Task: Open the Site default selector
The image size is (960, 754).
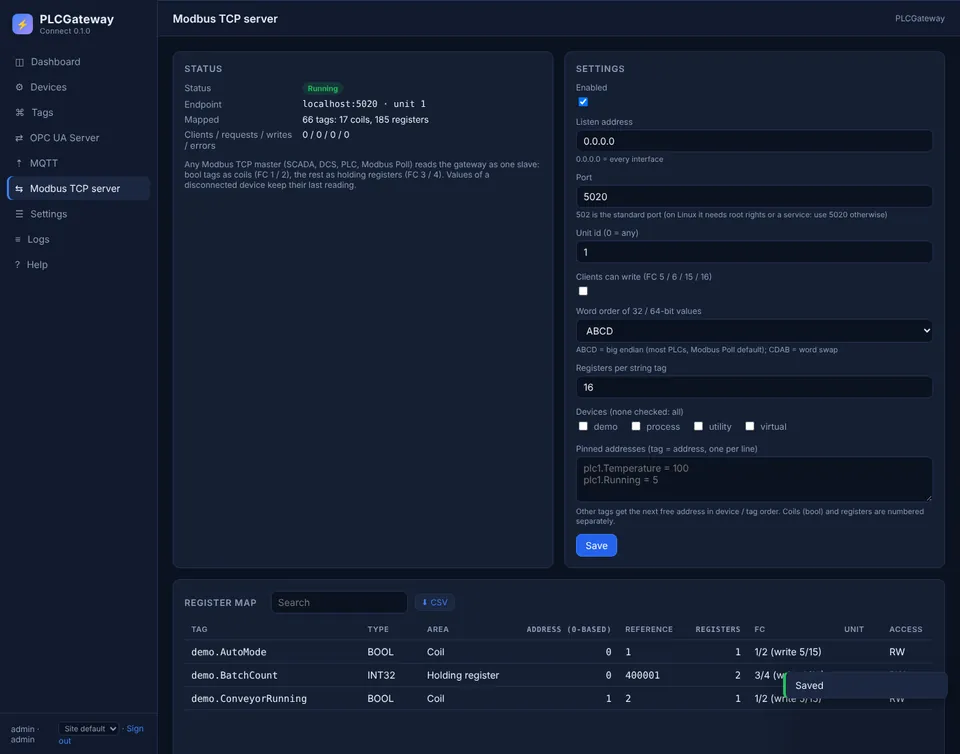Action: tap(88, 728)
